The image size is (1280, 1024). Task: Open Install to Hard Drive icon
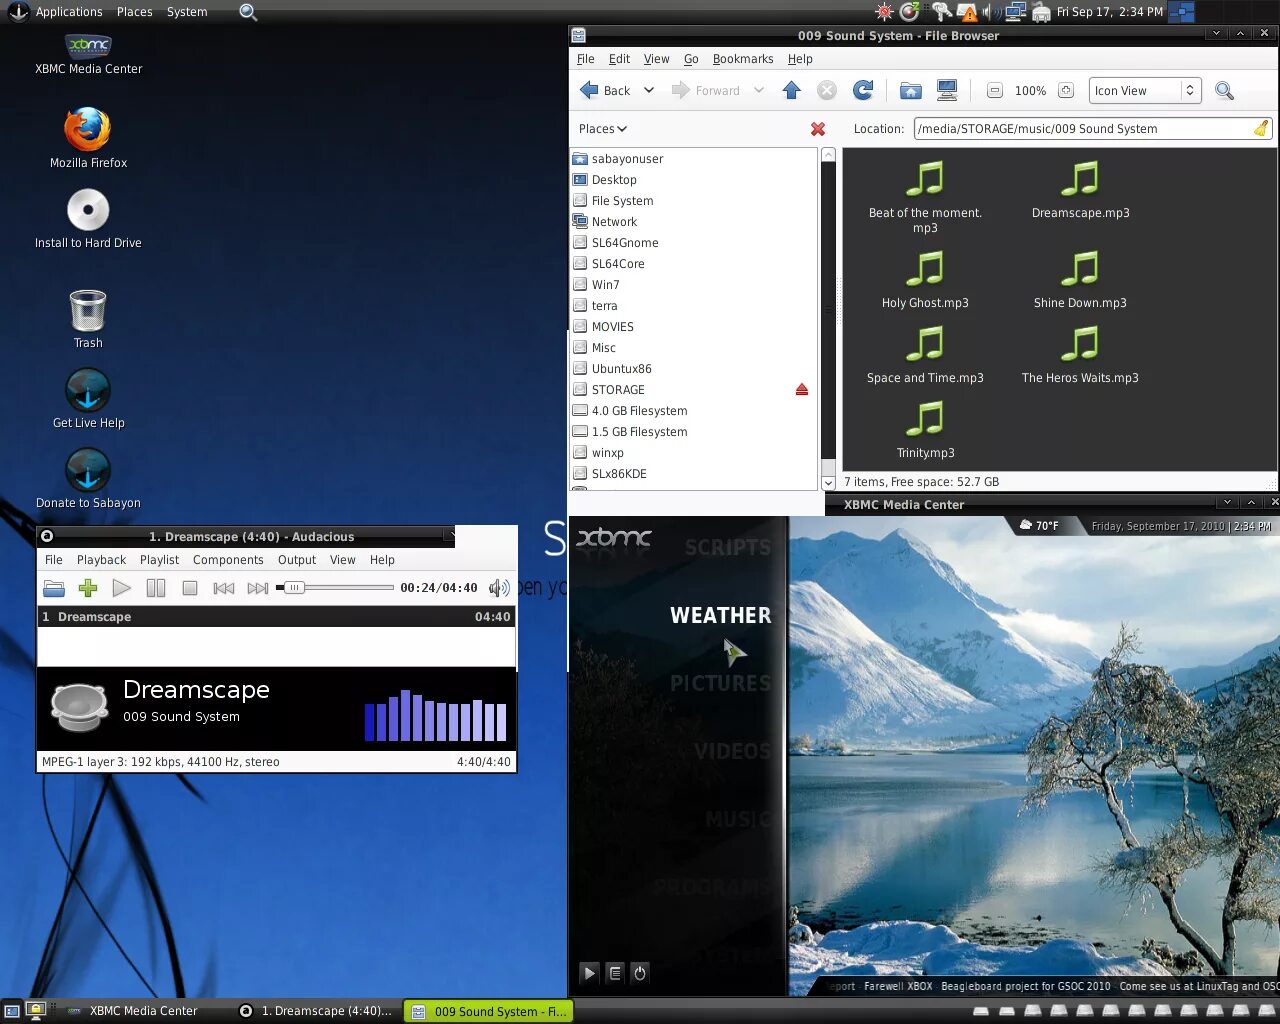[88, 219]
